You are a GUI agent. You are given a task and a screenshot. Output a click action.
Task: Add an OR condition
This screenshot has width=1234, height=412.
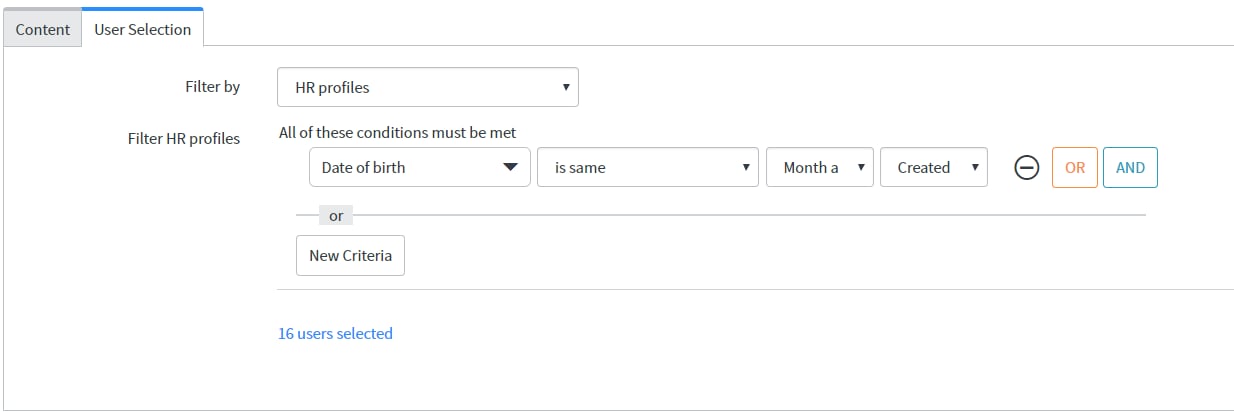(1075, 168)
